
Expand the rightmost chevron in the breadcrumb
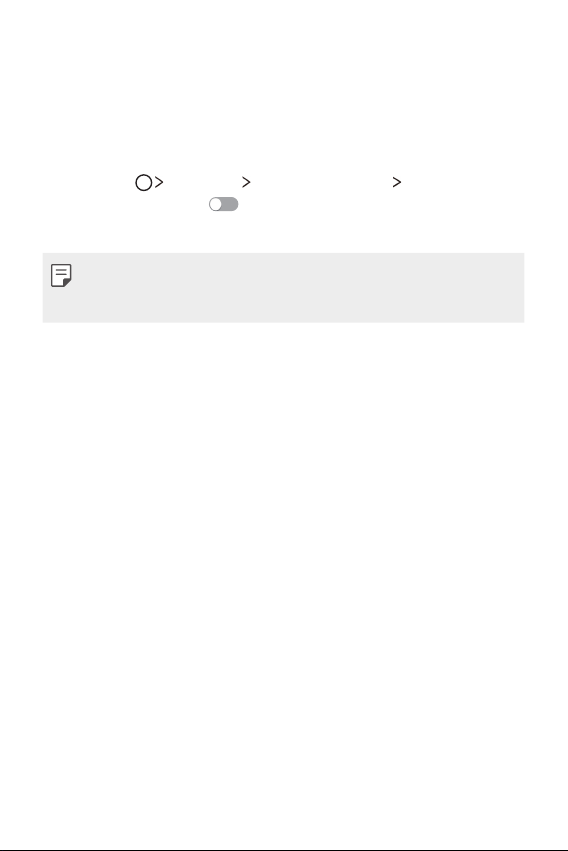(x=397, y=182)
